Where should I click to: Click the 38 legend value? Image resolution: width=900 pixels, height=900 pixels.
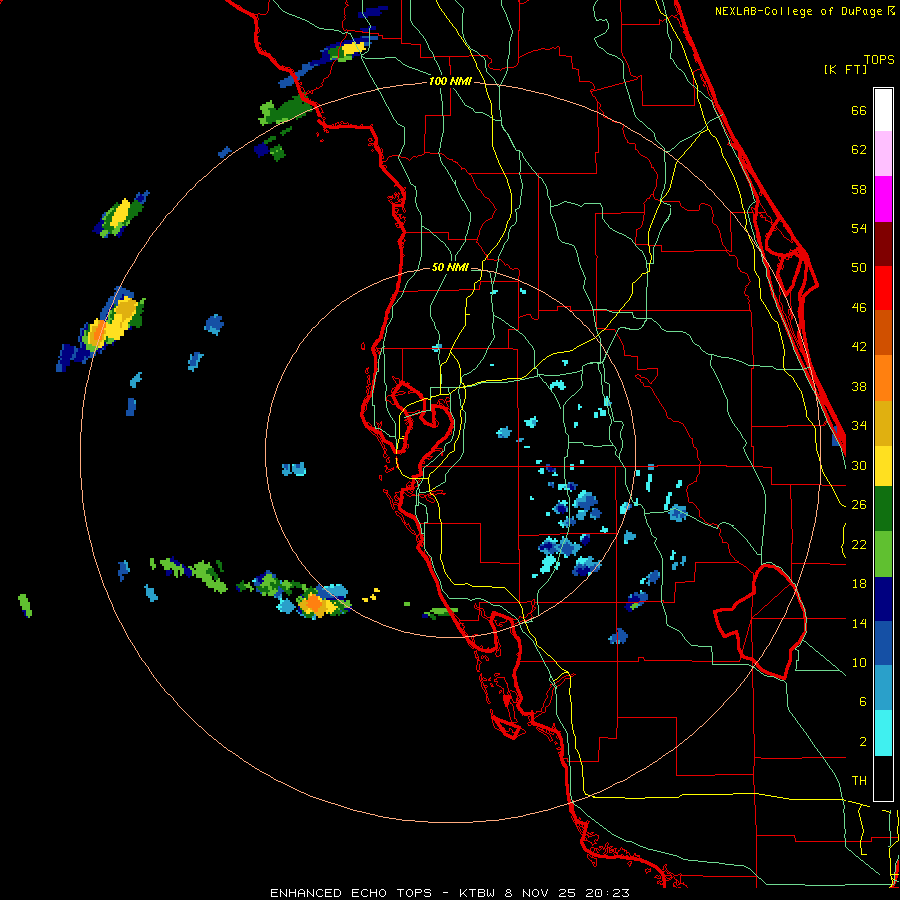coord(859,386)
